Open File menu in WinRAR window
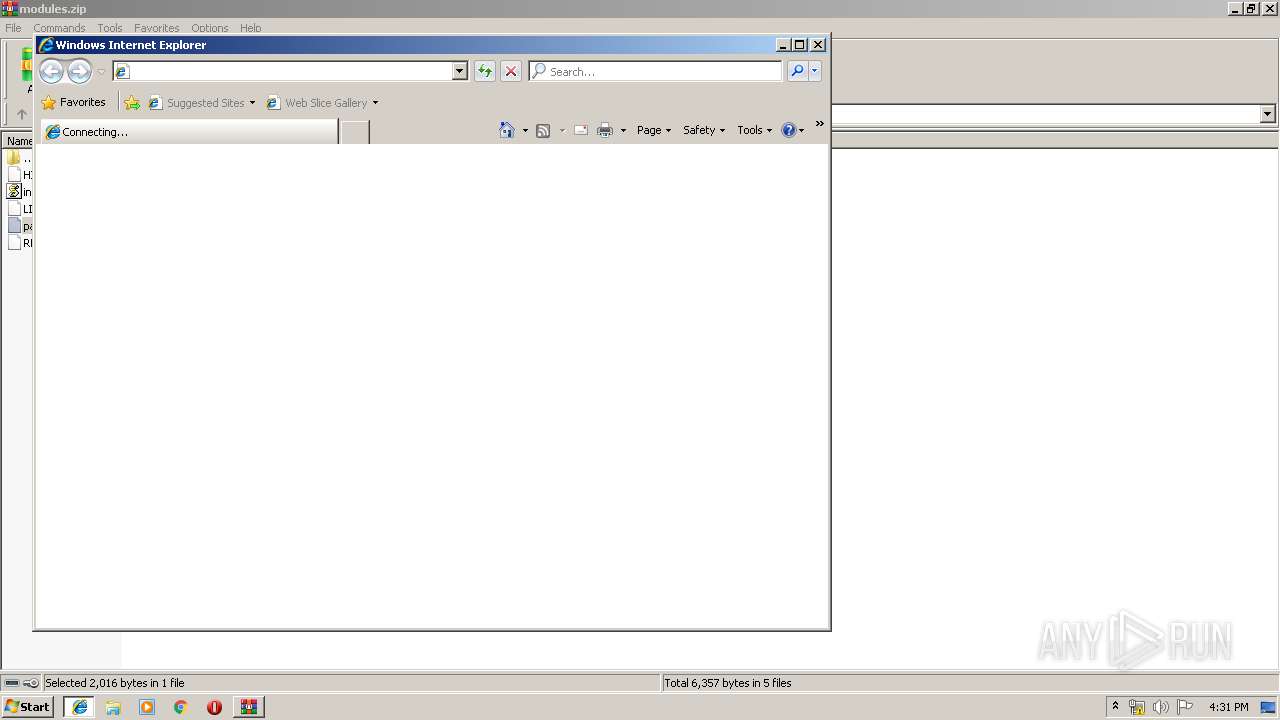The image size is (1280, 720). pos(13,28)
